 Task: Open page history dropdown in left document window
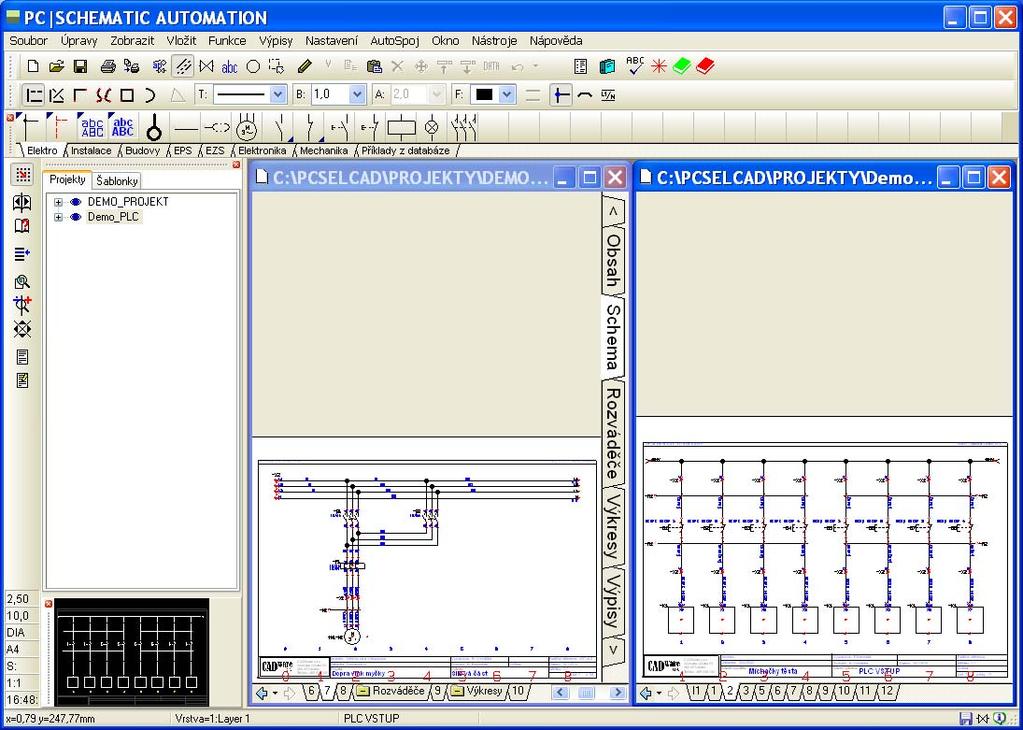point(276,693)
